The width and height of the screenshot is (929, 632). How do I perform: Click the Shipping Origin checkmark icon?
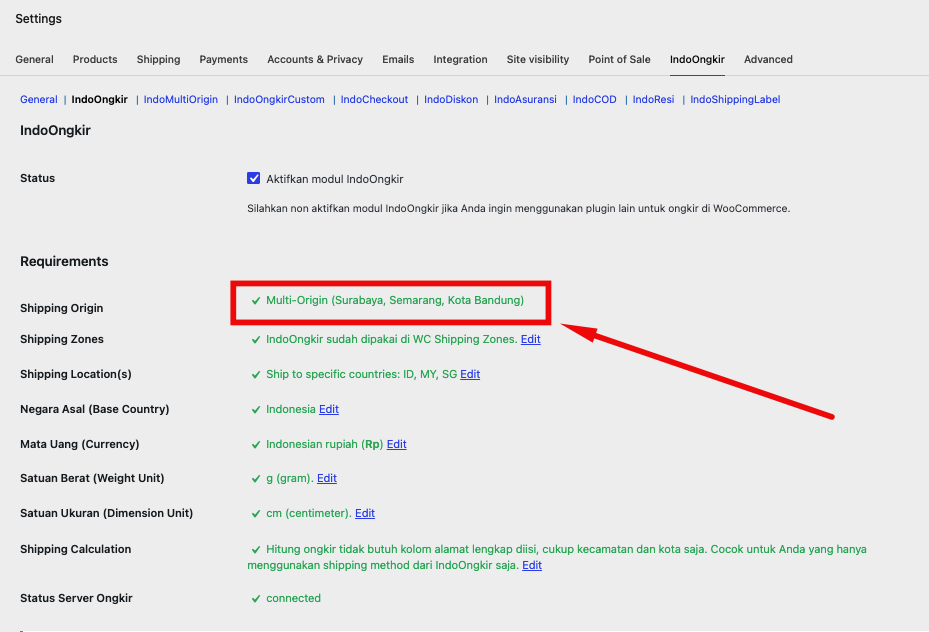pyautogui.click(x=256, y=301)
